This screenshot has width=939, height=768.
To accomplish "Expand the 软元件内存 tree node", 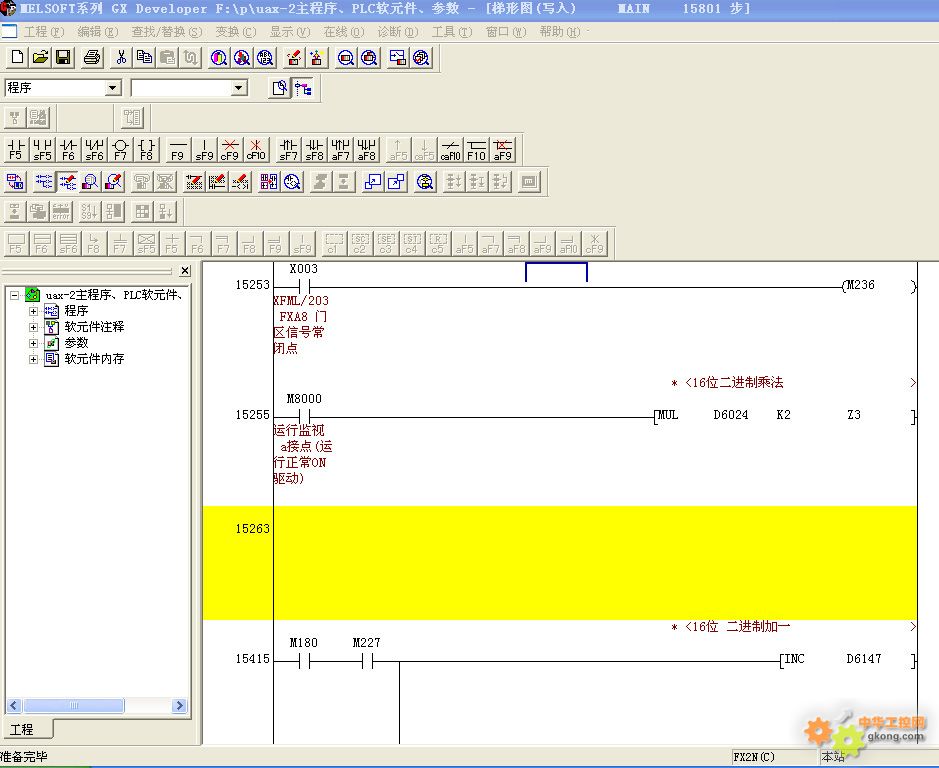I will [x=34, y=359].
